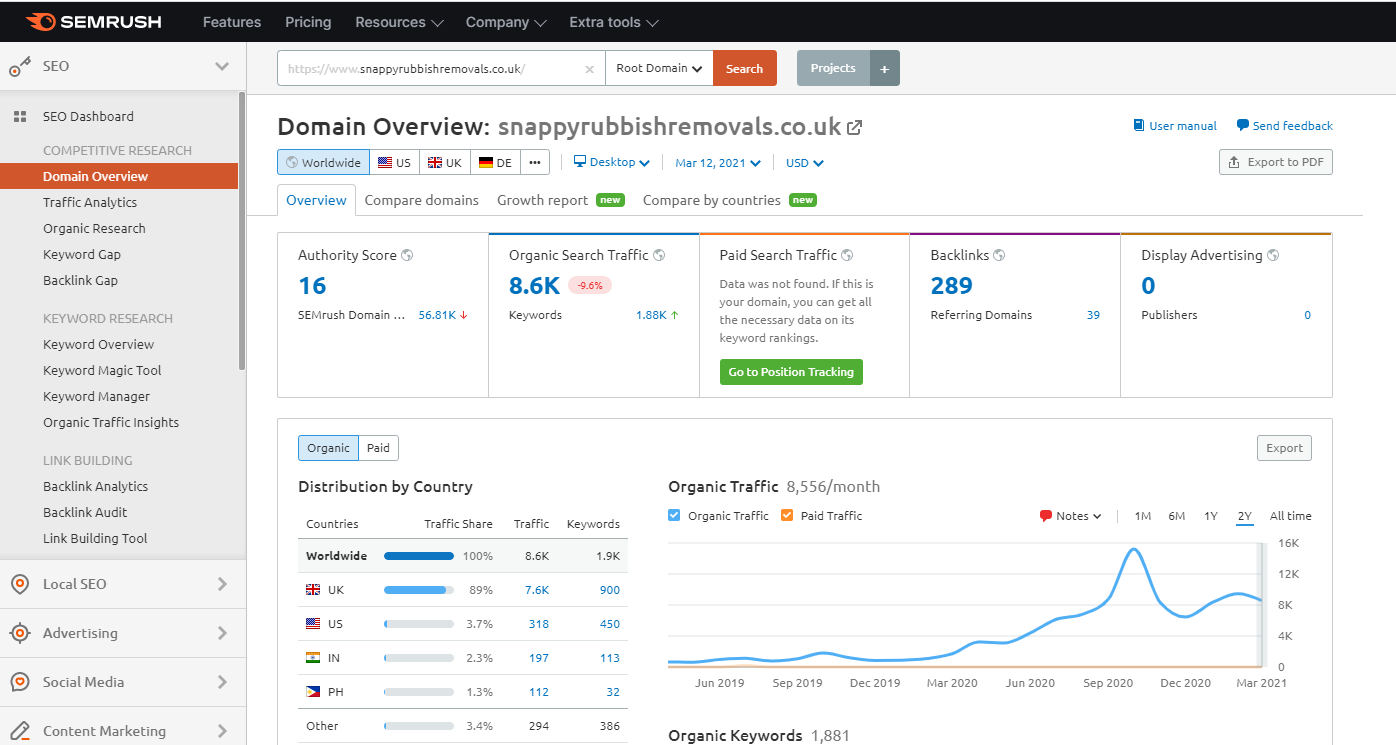Image resolution: width=1396 pixels, height=745 pixels.
Task: Collapse the SEO sidebar section
Action: pos(222,66)
